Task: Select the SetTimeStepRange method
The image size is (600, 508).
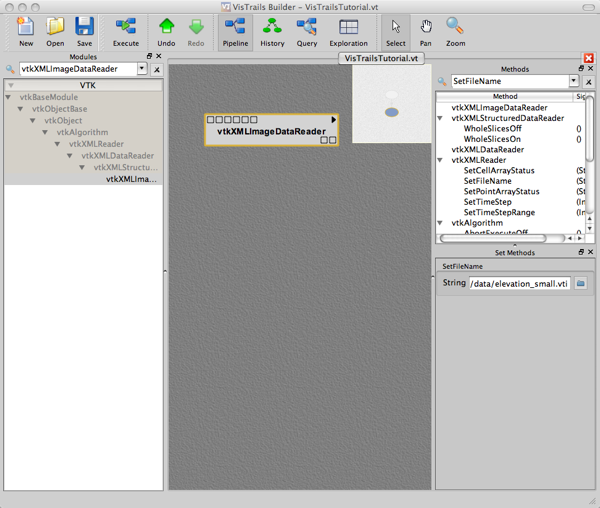Action: (499, 212)
